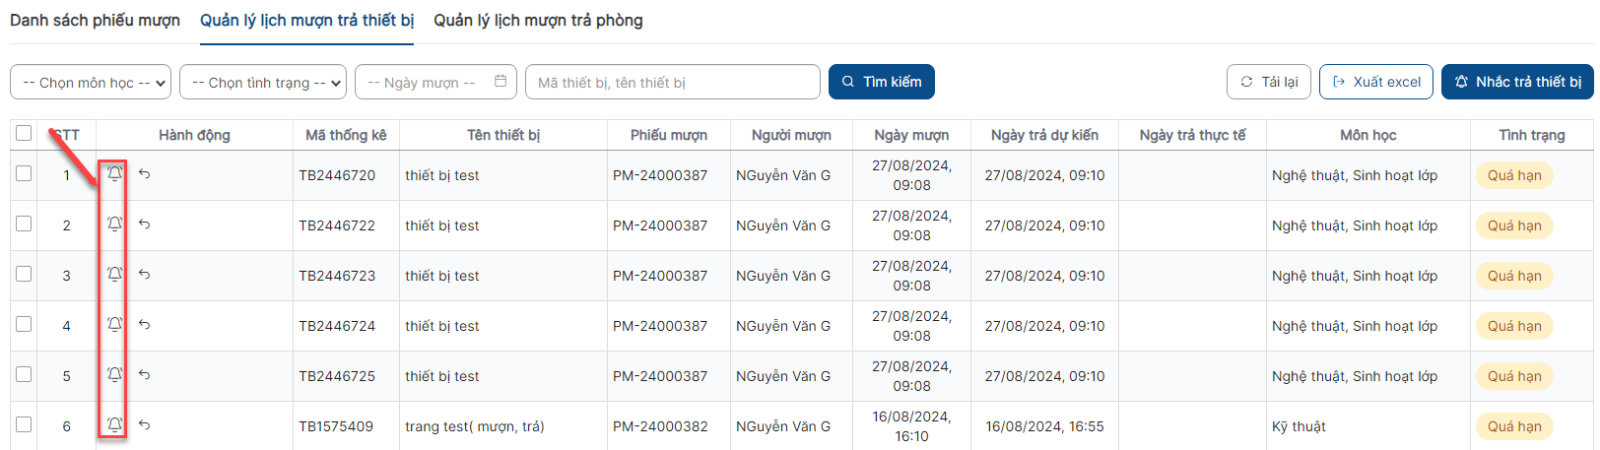Tick the checkbox for row 1
Viewport: 1600px width, 450px height.
[24, 173]
